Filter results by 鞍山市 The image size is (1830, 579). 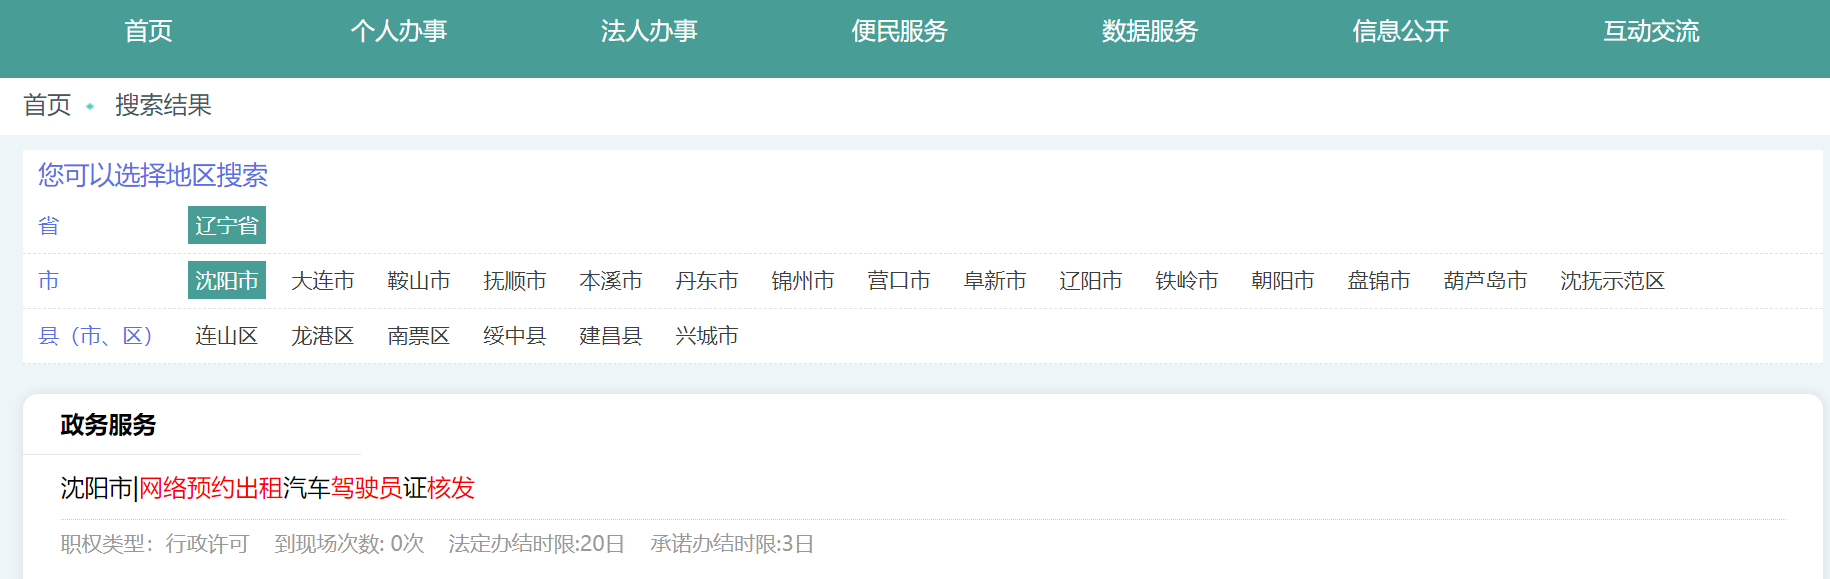tap(419, 281)
